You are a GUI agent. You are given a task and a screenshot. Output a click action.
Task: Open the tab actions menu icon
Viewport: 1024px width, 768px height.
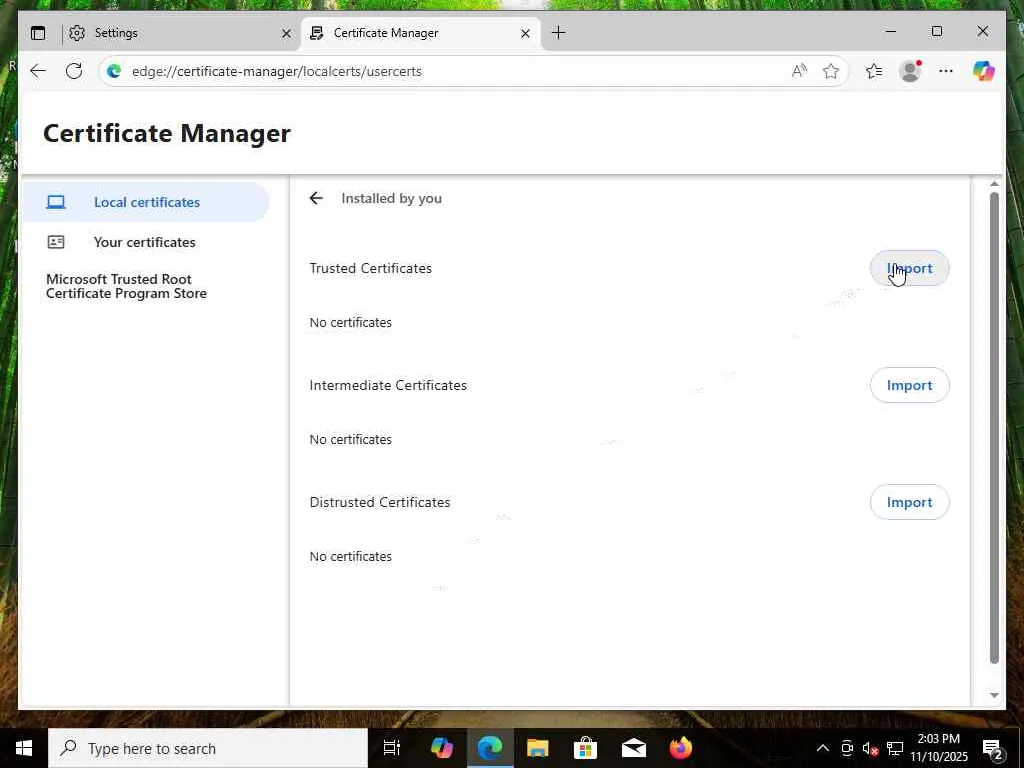click(x=39, y=33)
